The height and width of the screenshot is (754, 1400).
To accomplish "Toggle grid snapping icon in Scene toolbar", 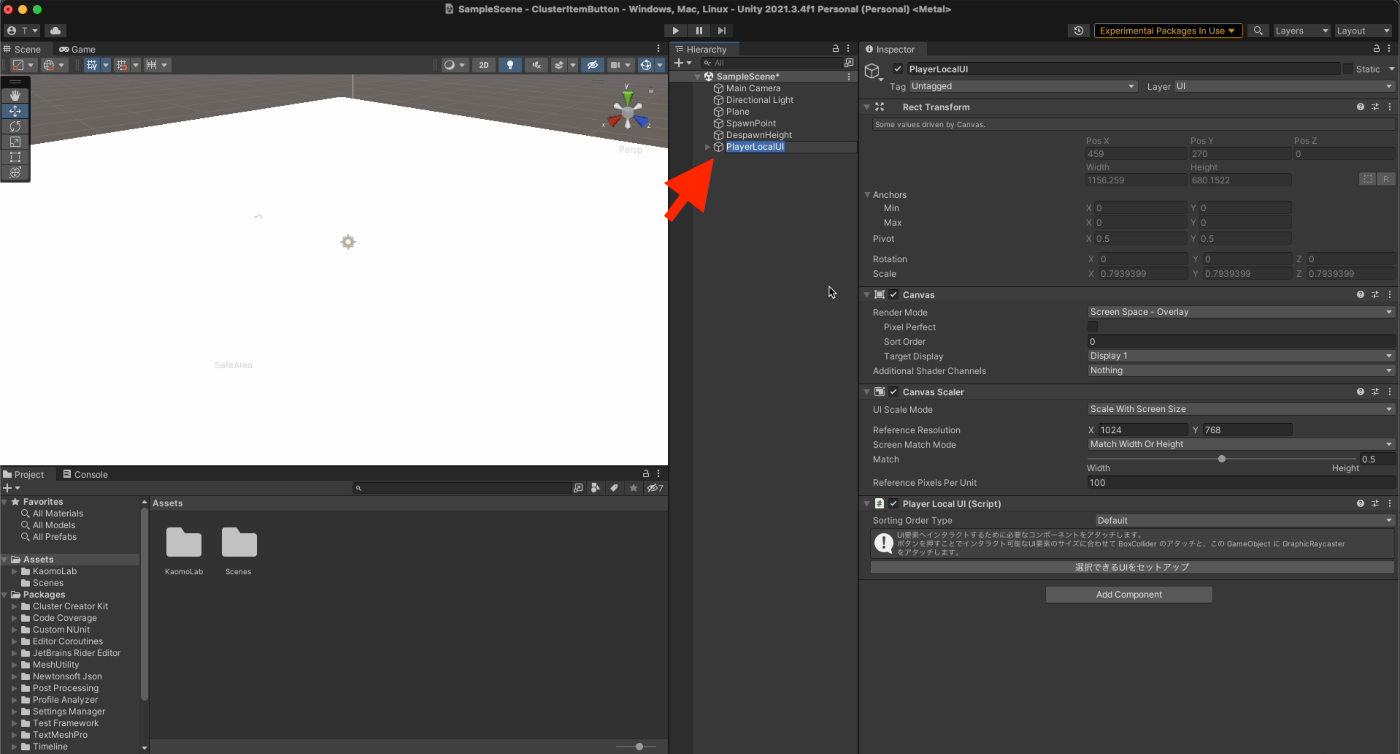I will tap(121, 65).
